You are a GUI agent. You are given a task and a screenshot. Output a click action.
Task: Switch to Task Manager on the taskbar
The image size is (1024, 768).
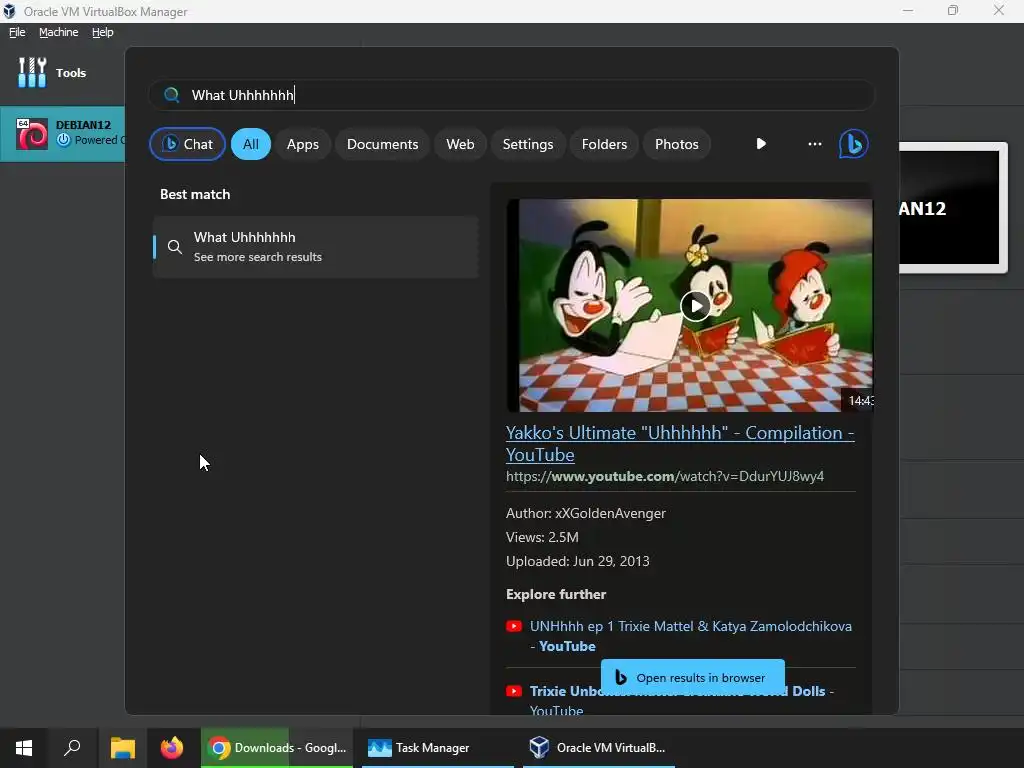438,748
